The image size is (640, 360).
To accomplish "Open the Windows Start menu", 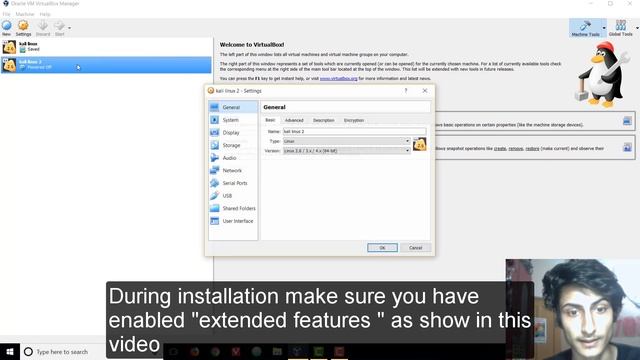I will (x=10, y=351).
